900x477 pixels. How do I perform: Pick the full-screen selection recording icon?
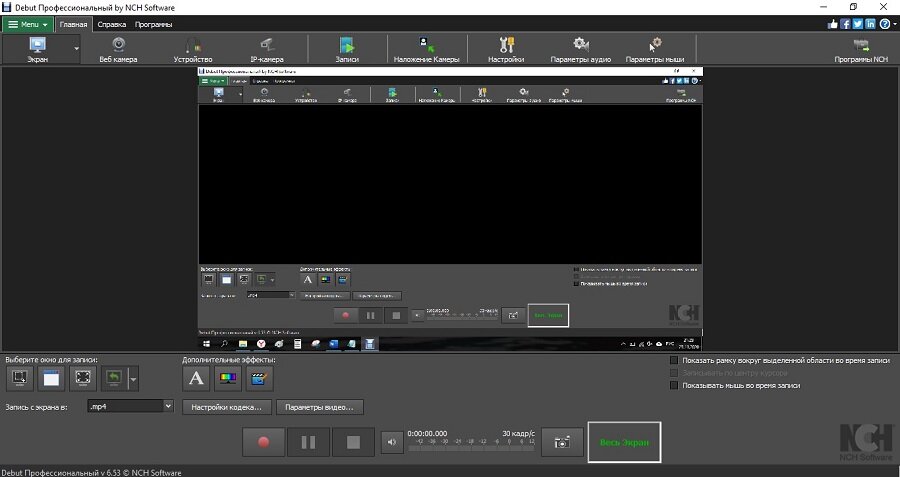click(83, 378)
